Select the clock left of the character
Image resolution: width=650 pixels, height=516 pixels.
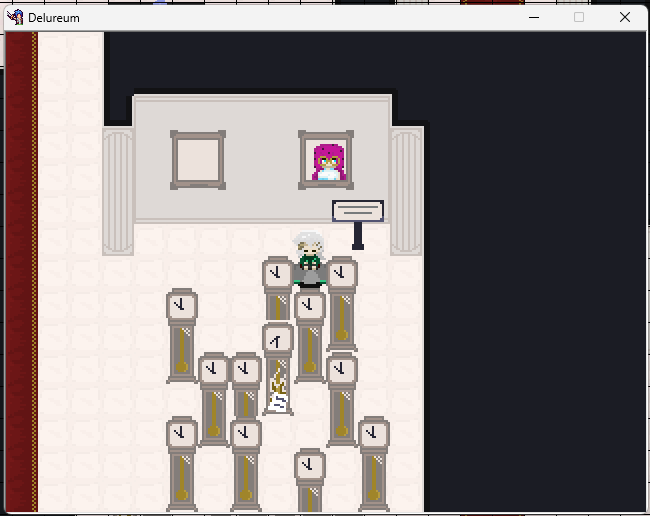click(x=277, y=289)
